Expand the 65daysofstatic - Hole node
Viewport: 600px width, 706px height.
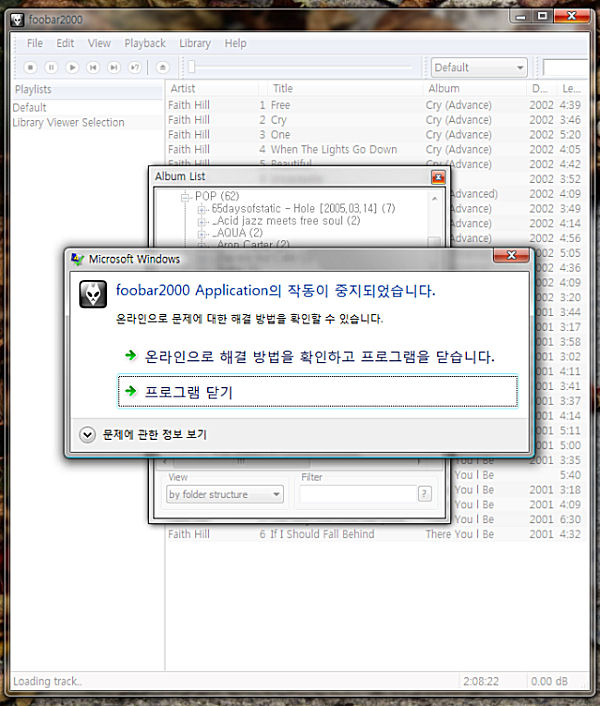coord(202,209)
